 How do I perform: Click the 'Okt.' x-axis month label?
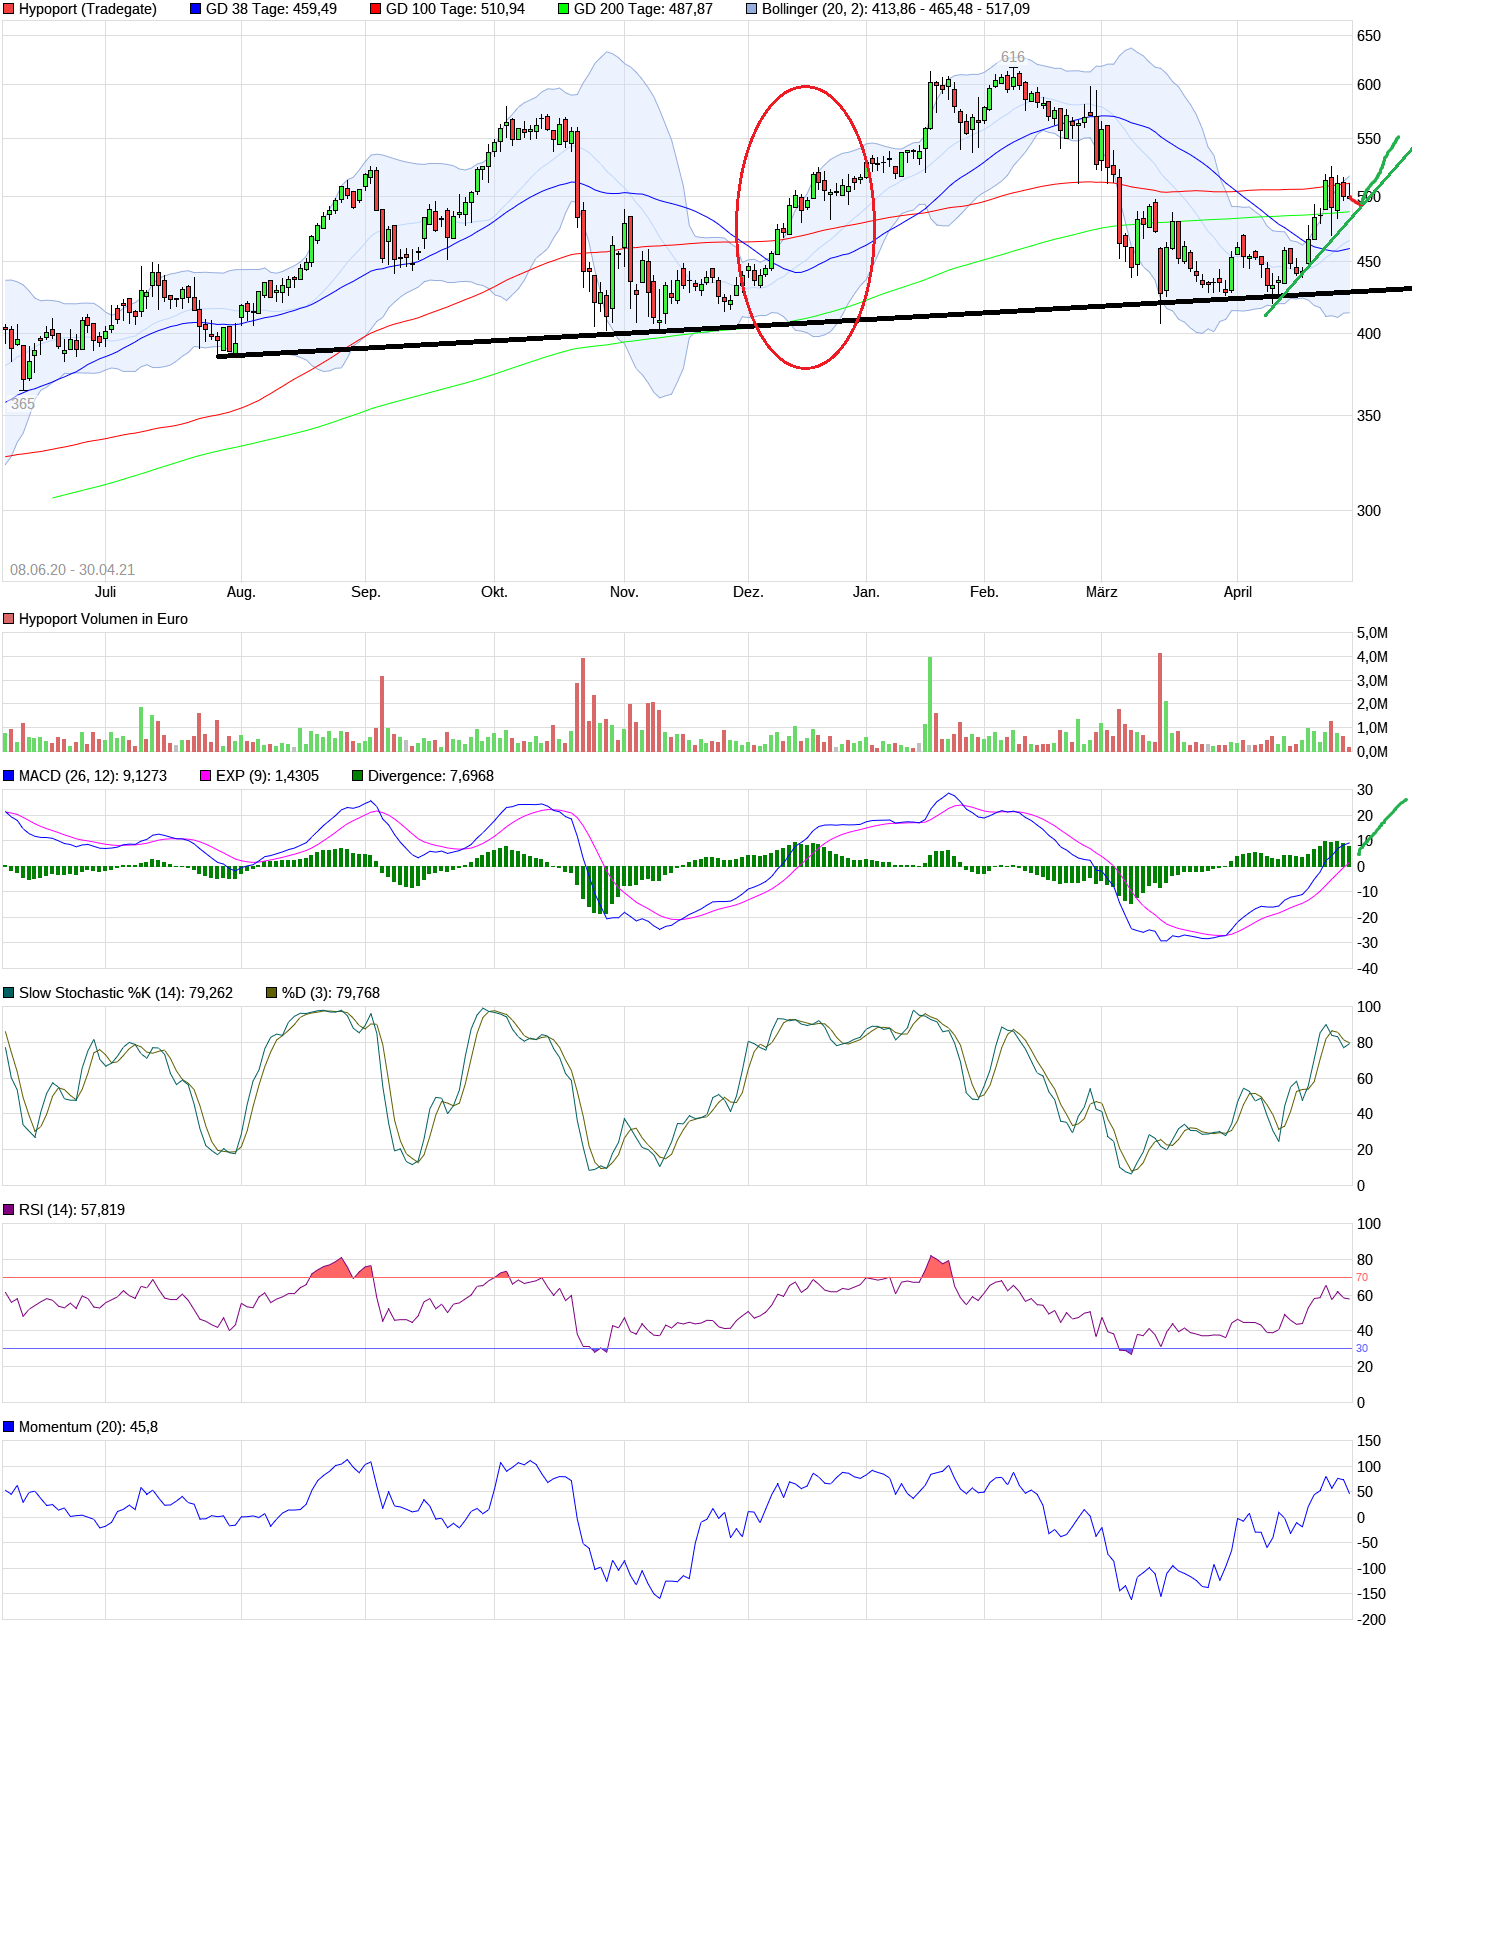(x=494, y=592)
